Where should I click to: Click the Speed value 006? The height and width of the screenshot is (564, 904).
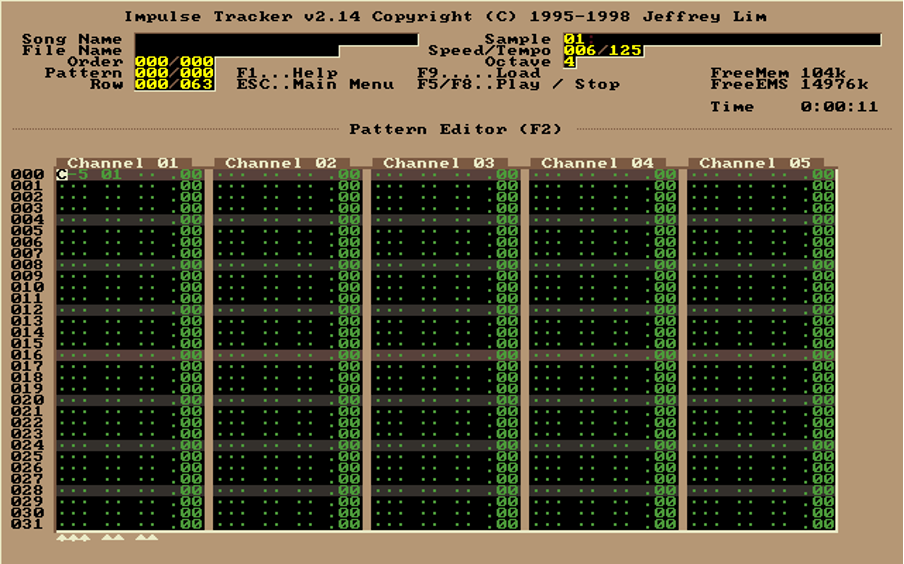pyautogui.click(x=579, y=51)
